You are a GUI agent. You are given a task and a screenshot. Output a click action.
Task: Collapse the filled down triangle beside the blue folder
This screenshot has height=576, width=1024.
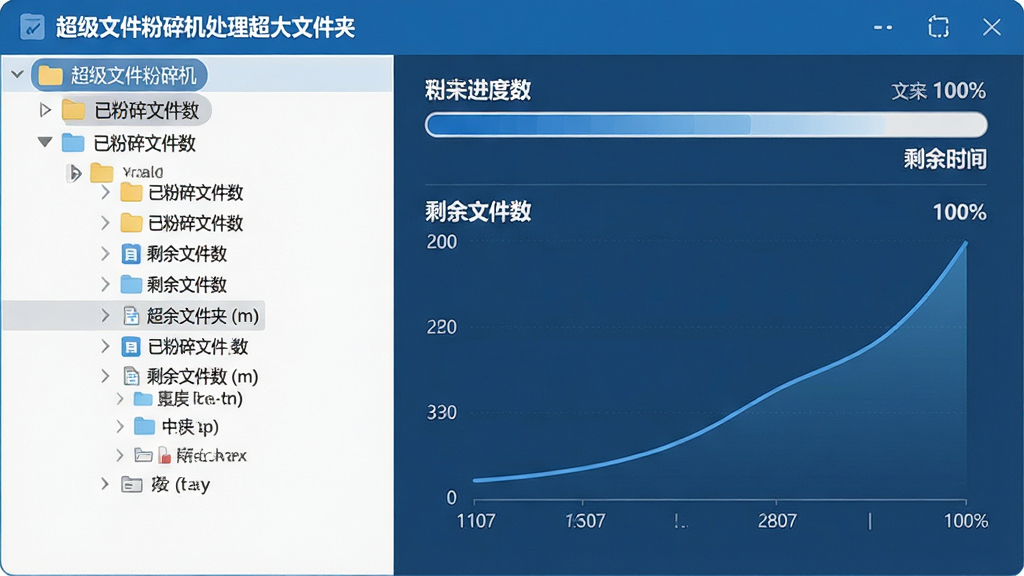coord(44,142)
